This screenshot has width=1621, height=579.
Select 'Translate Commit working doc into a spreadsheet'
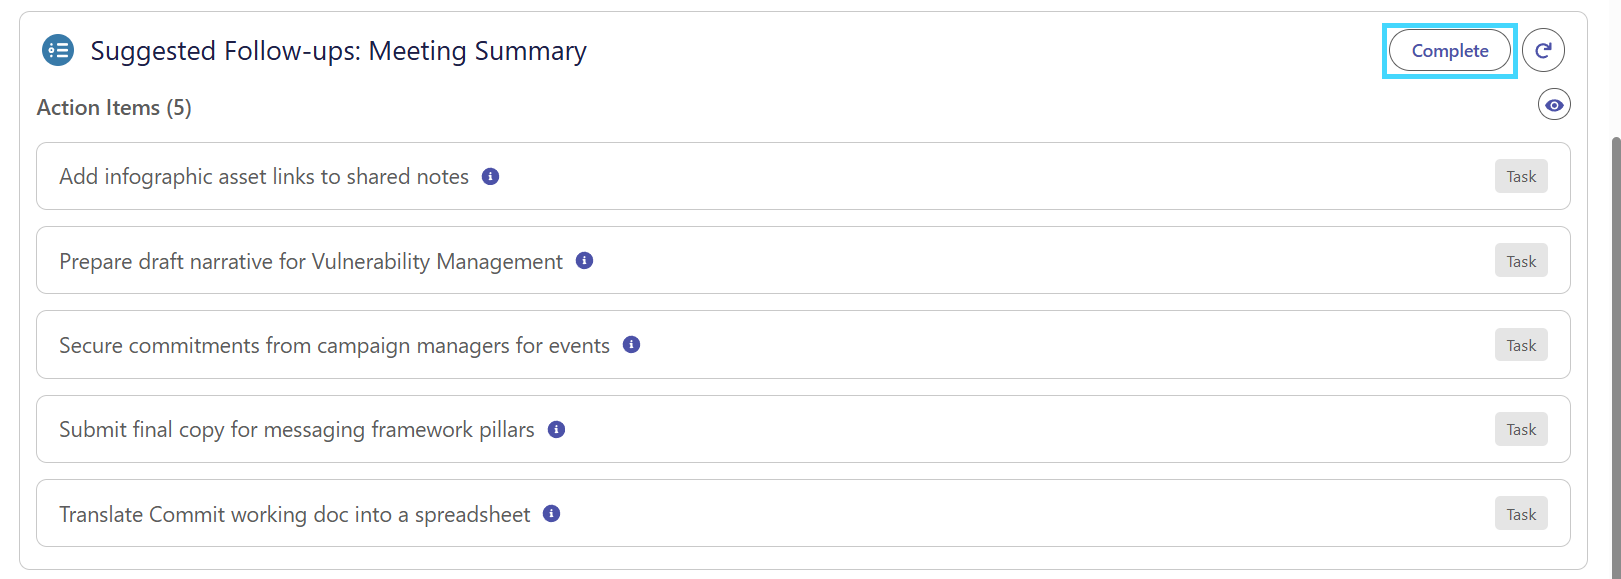803,513
